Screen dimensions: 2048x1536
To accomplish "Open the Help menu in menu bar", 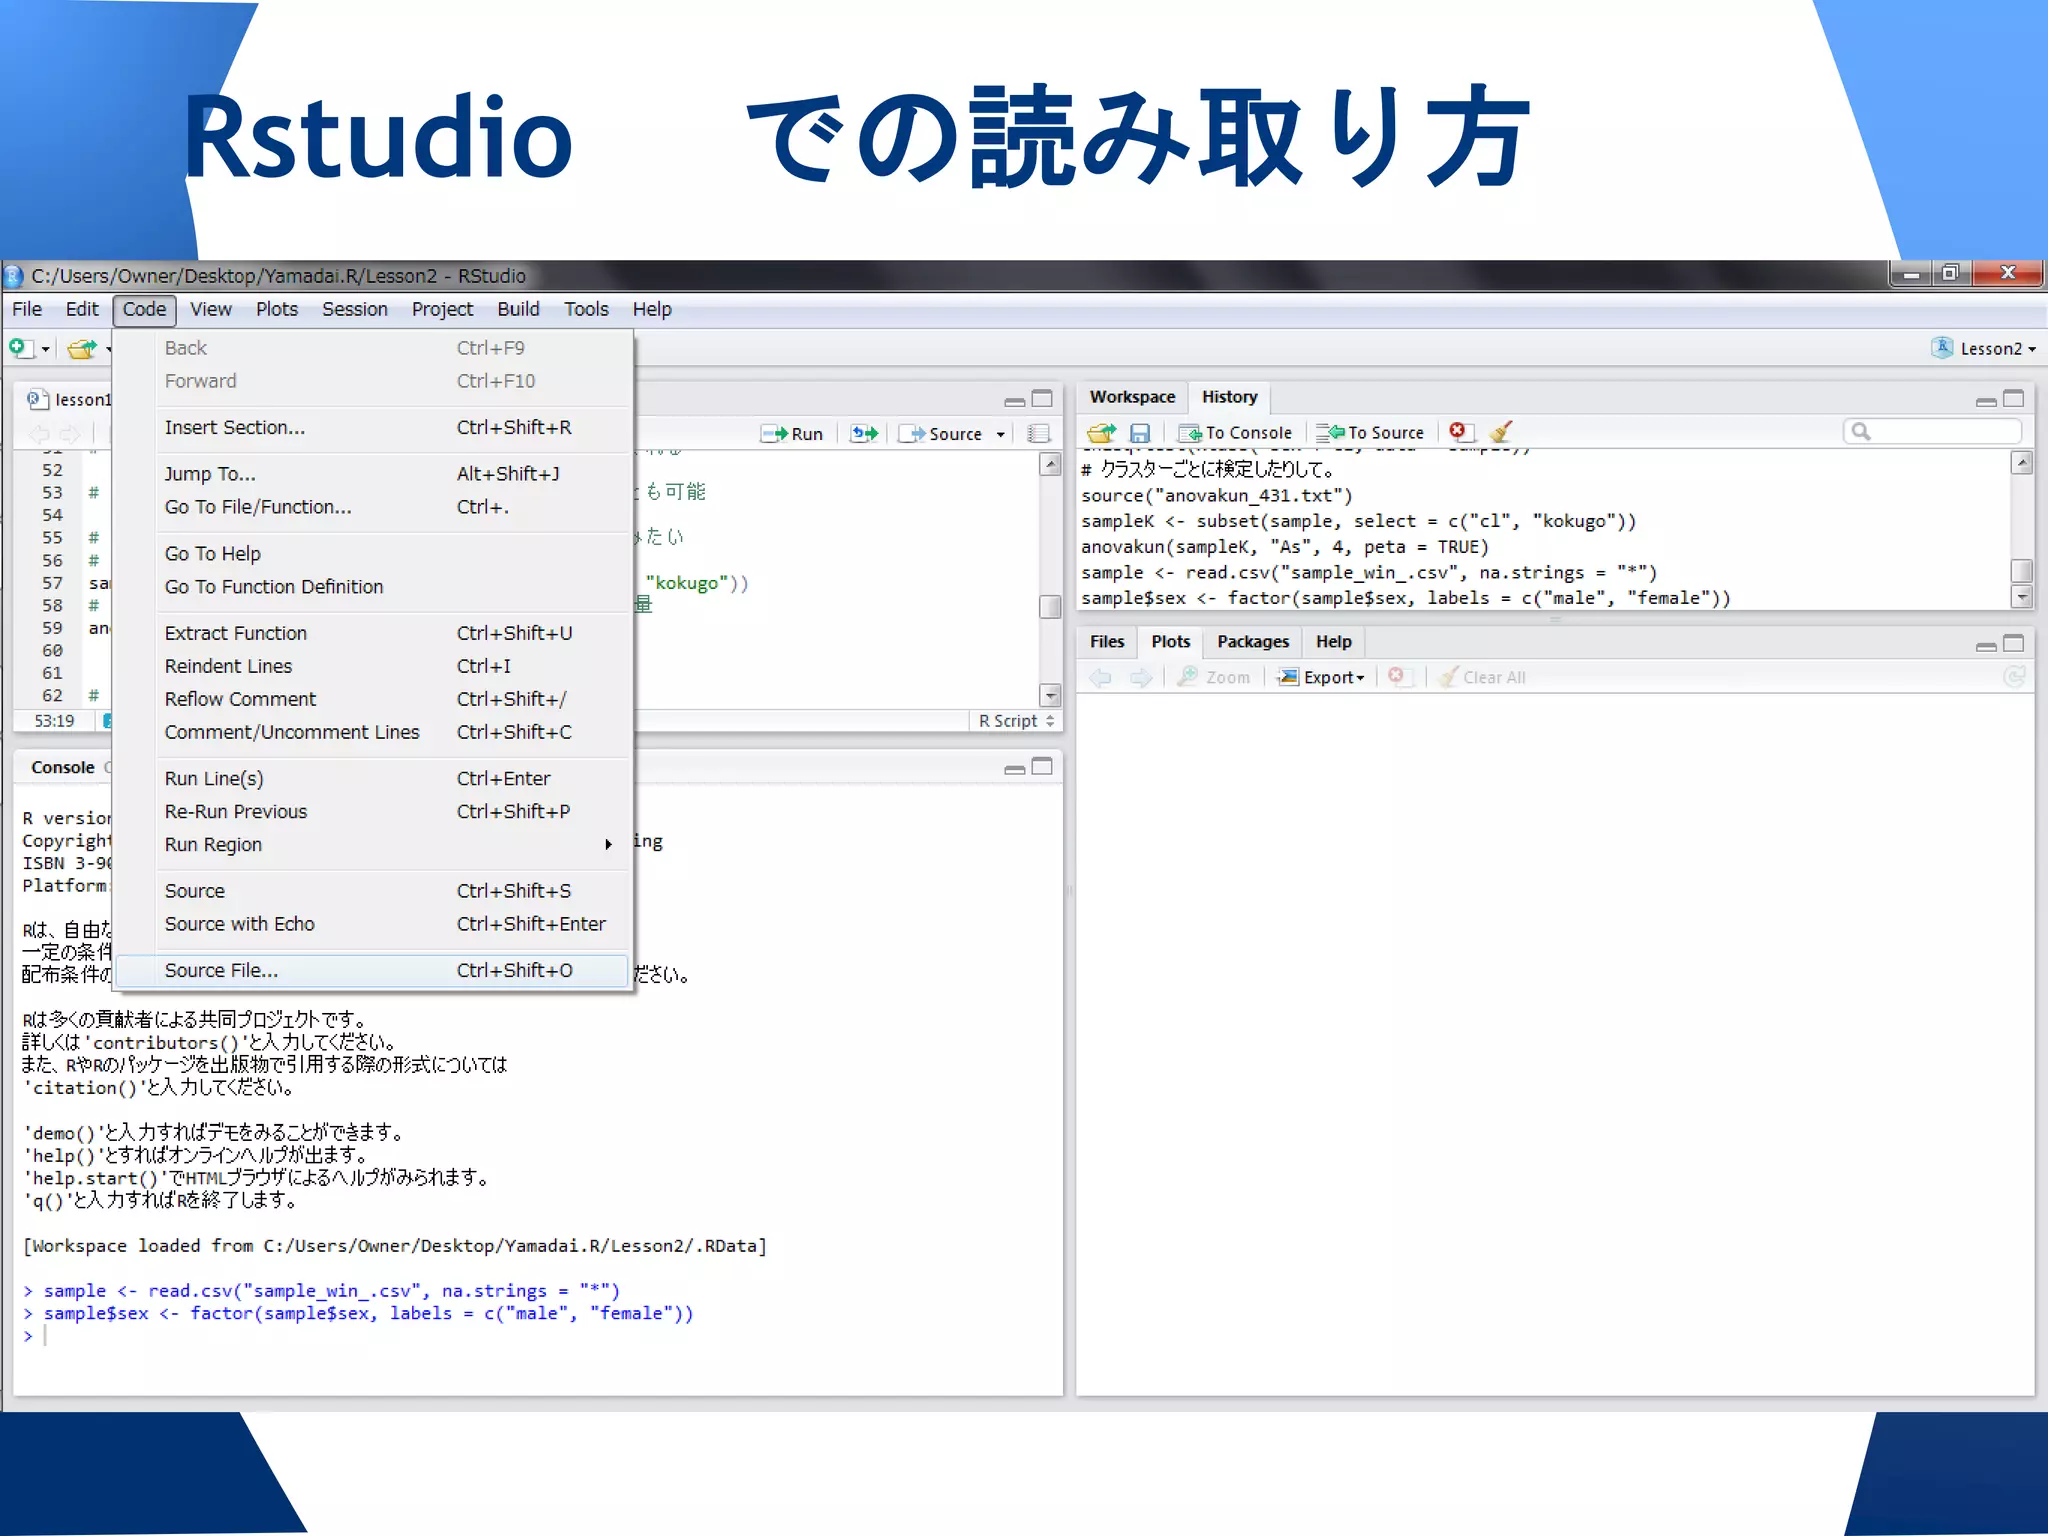I will [x=652, y=310].
